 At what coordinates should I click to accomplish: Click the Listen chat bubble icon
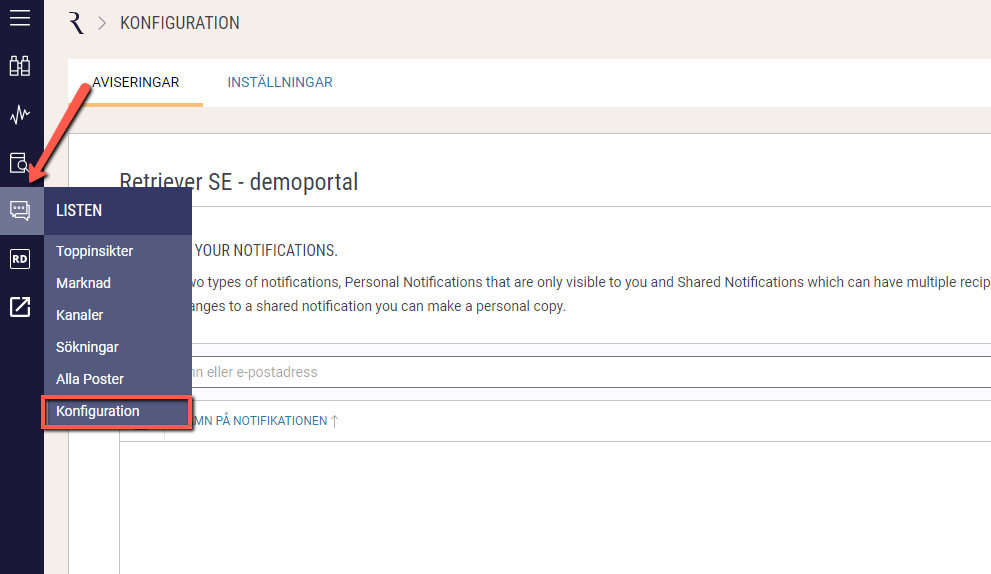(20, 211)
